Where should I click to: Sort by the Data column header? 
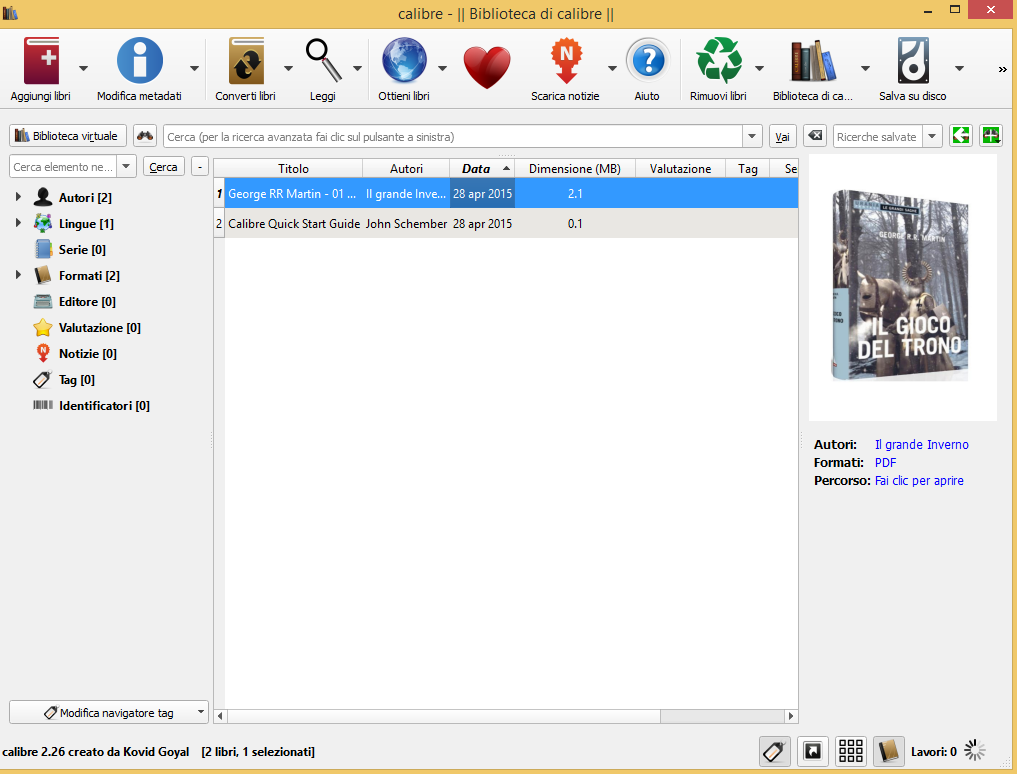coord(482,168)
